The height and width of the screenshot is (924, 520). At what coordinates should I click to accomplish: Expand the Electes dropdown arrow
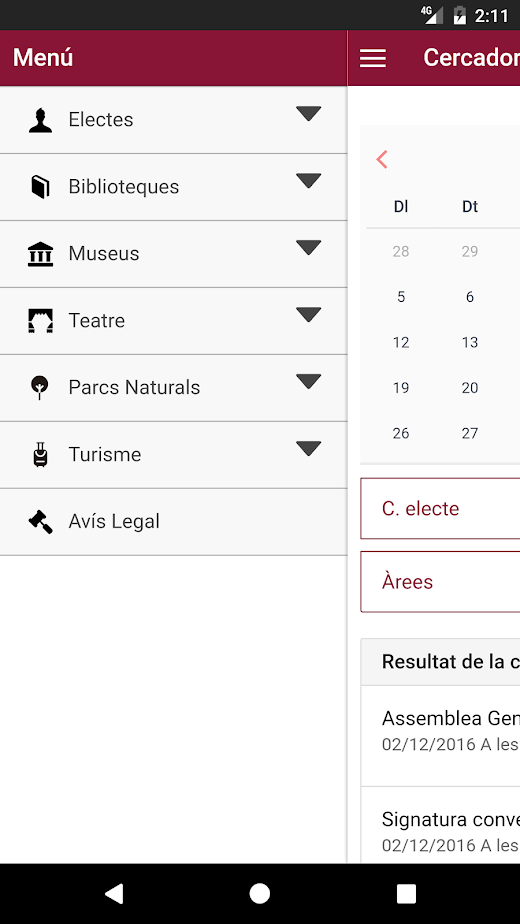coord(308,114)
